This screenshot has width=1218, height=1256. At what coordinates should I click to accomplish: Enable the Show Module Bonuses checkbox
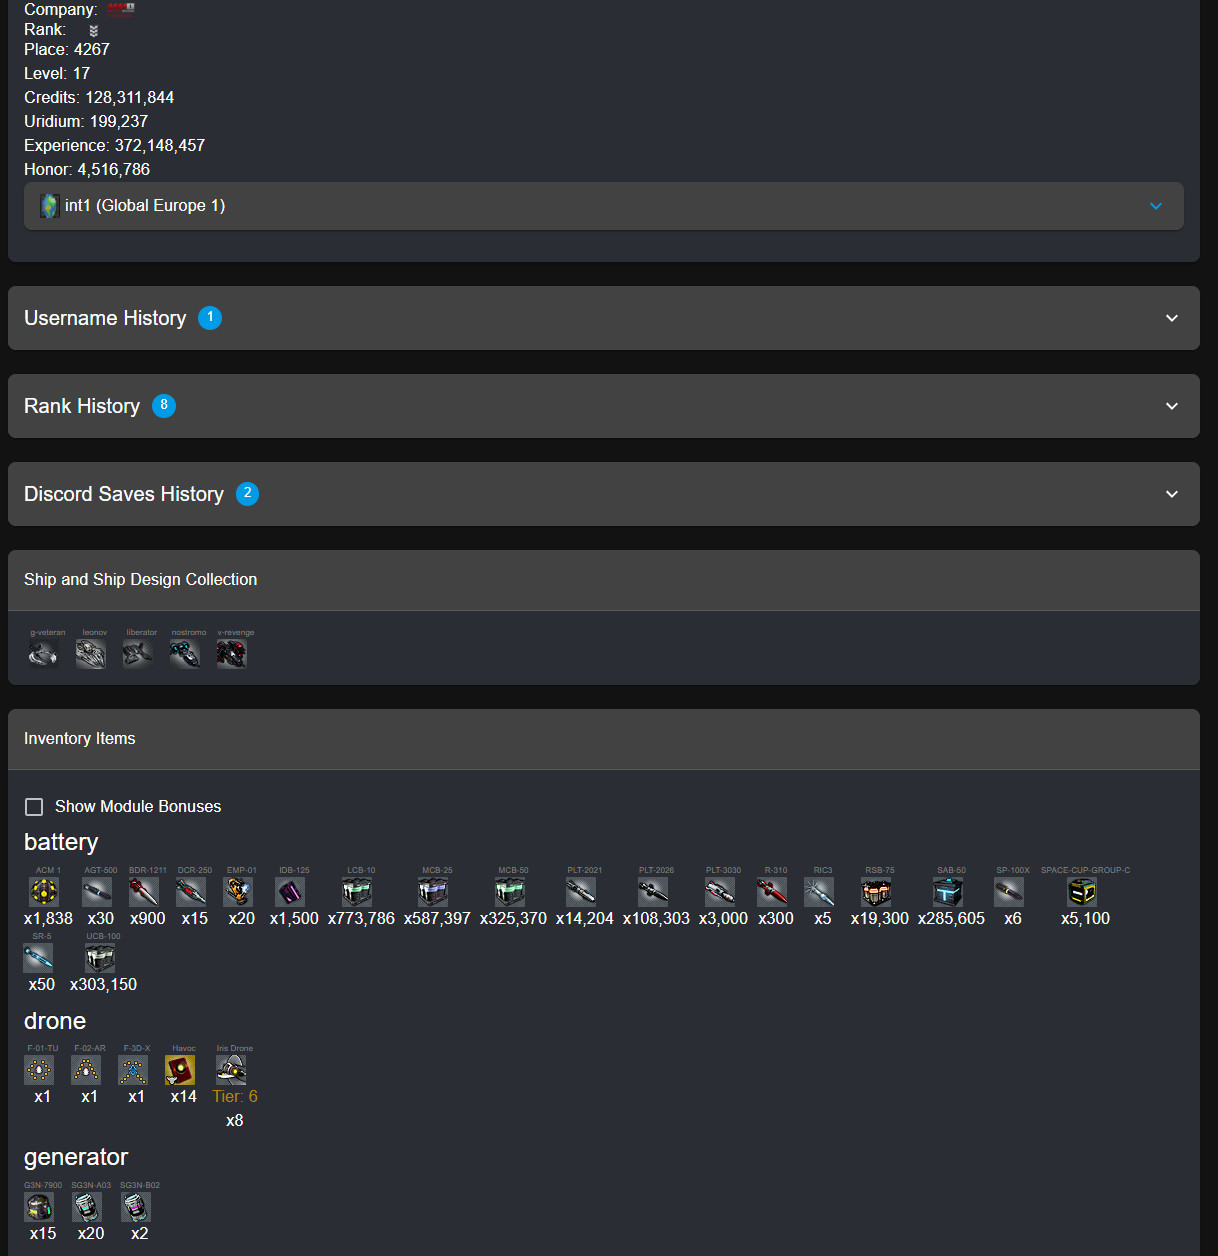pyautogui.click(x=34, y=807)
